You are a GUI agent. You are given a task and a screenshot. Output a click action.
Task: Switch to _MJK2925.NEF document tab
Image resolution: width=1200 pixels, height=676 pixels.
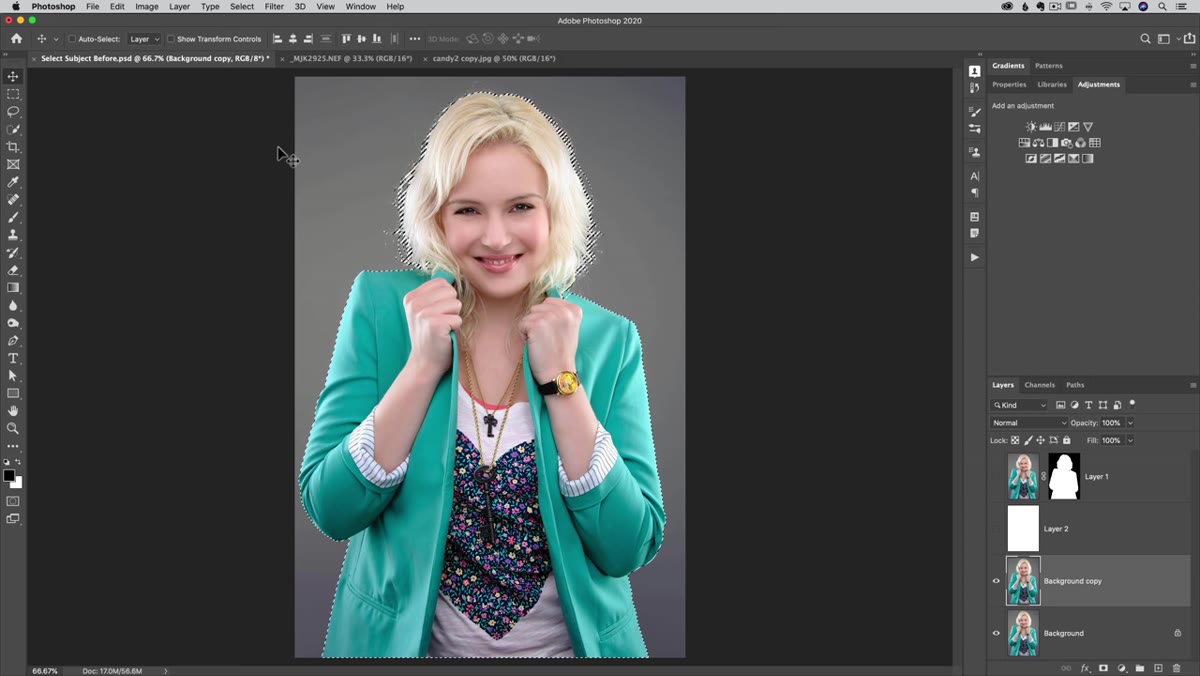tap(352, 59)
